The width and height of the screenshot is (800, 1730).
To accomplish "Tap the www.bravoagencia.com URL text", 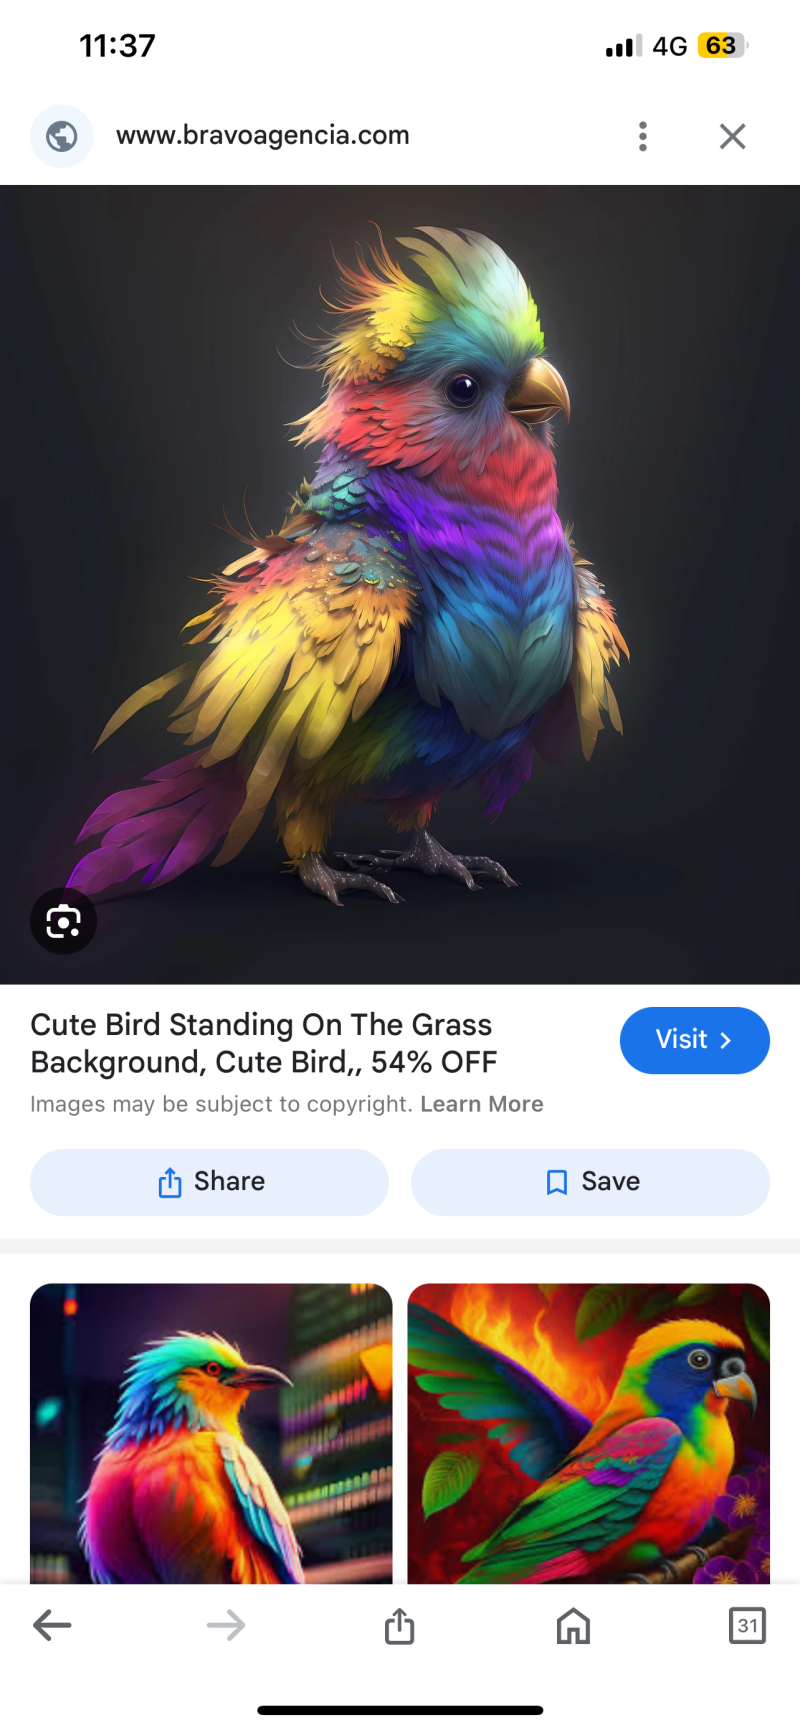I will [263, 135].
